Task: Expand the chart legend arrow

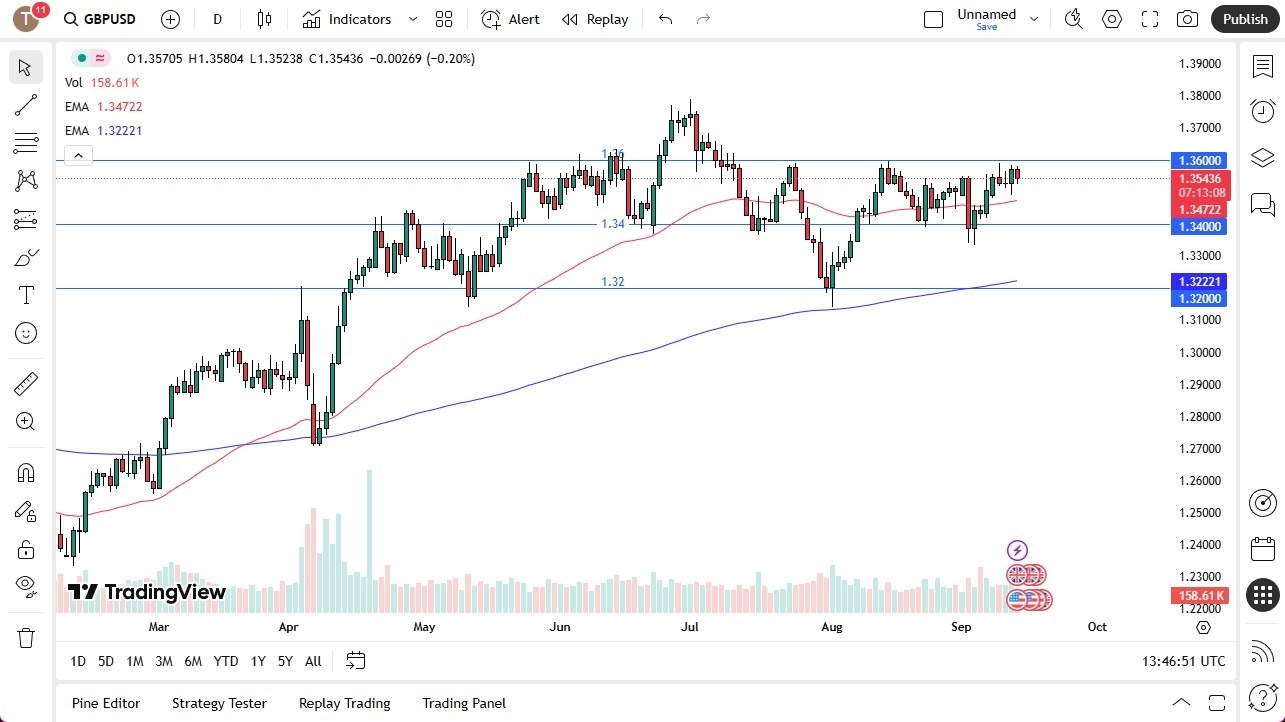Action: (x=78, y=155)
